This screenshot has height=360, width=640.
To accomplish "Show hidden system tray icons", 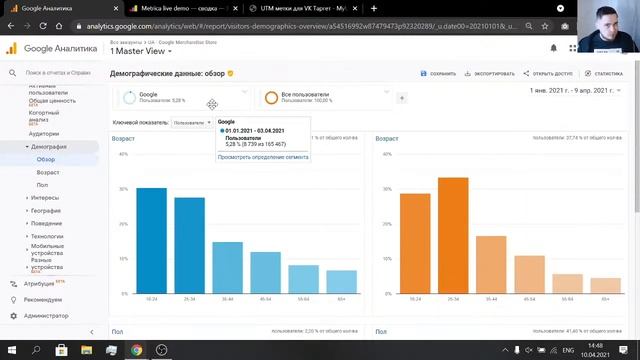I will [505, 350].
